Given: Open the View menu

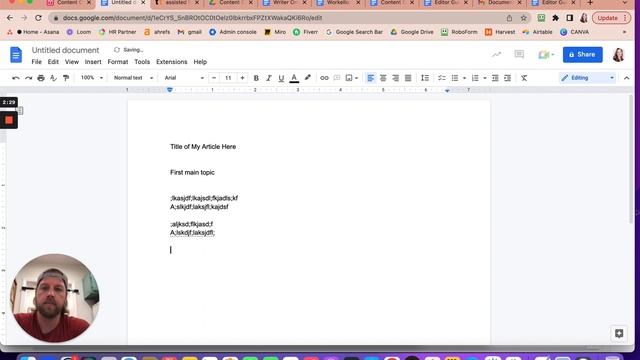Looking at the screenshot, I should pyautogui.click(x=71, y=62).
